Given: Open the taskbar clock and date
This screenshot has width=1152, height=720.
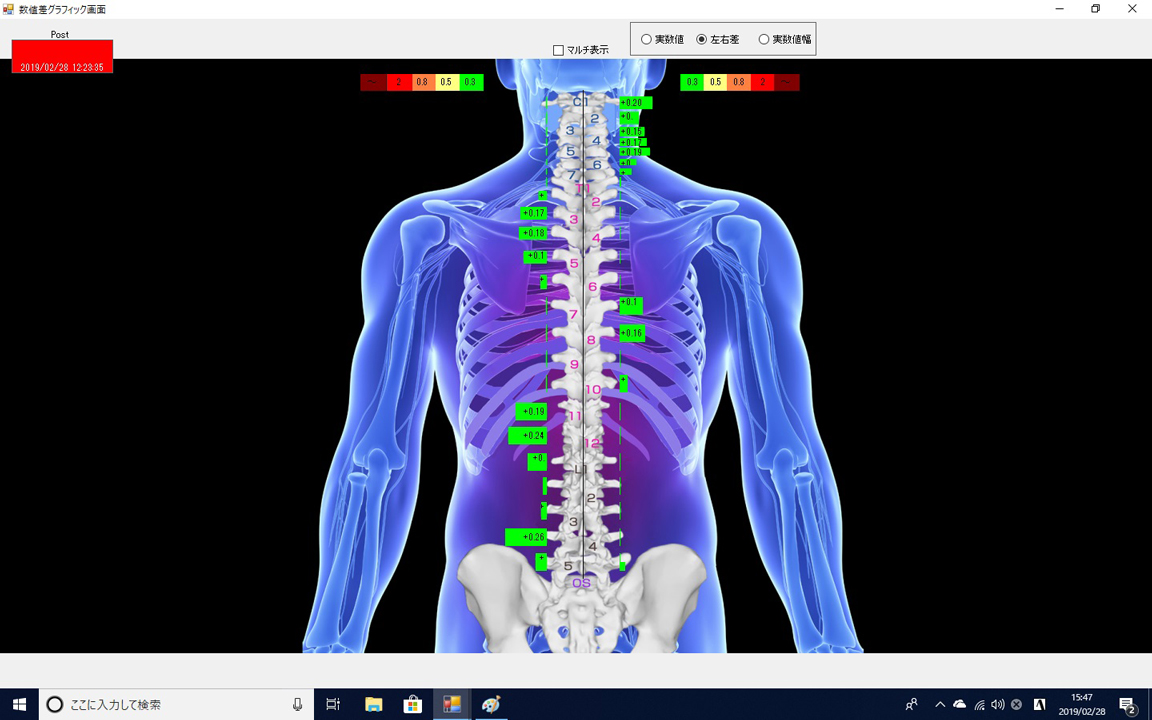Looking at the screenshot, I should click(x=1081, y=705).
